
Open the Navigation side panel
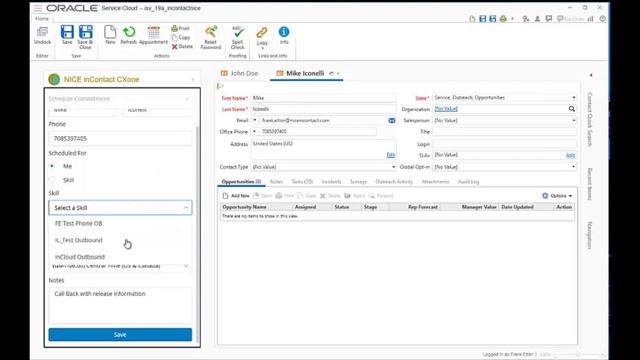coord(590,235)
